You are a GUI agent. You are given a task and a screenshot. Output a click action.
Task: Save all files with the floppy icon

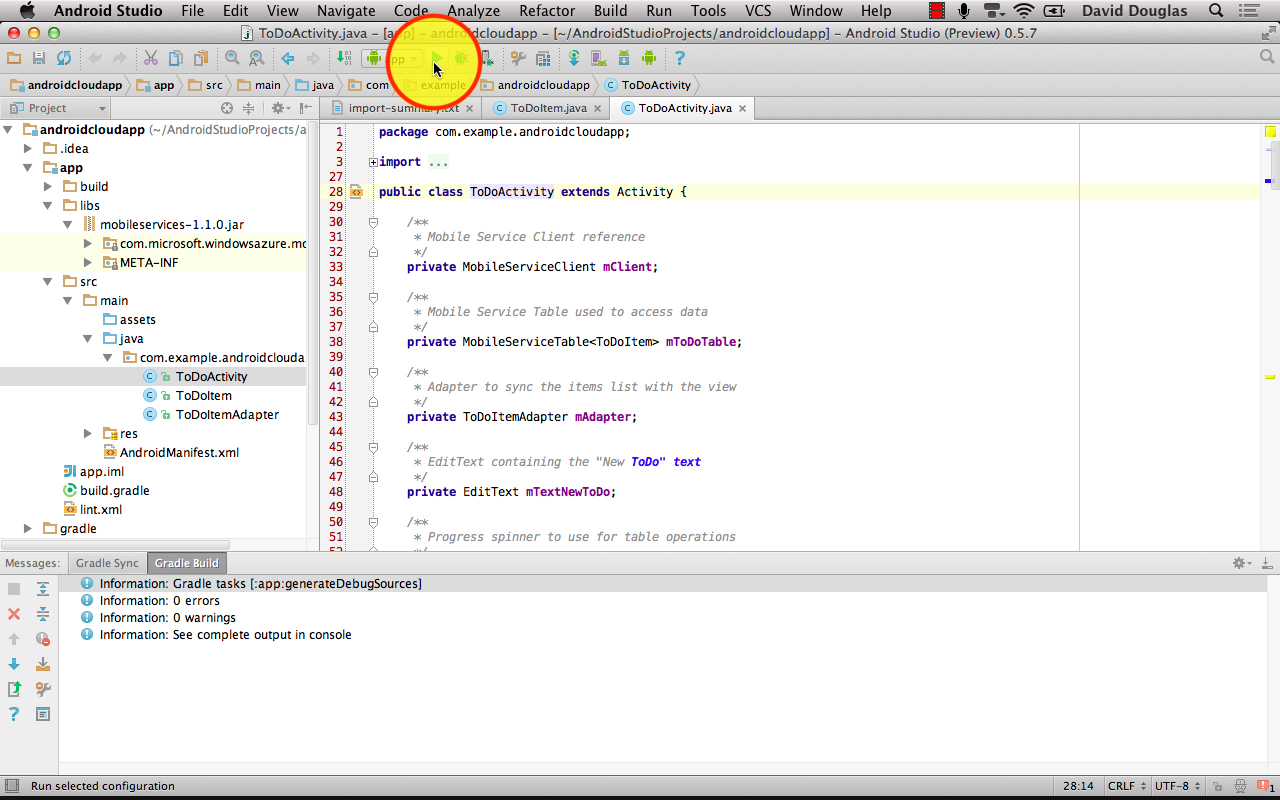pyautogui.click(x=38, y=58)
